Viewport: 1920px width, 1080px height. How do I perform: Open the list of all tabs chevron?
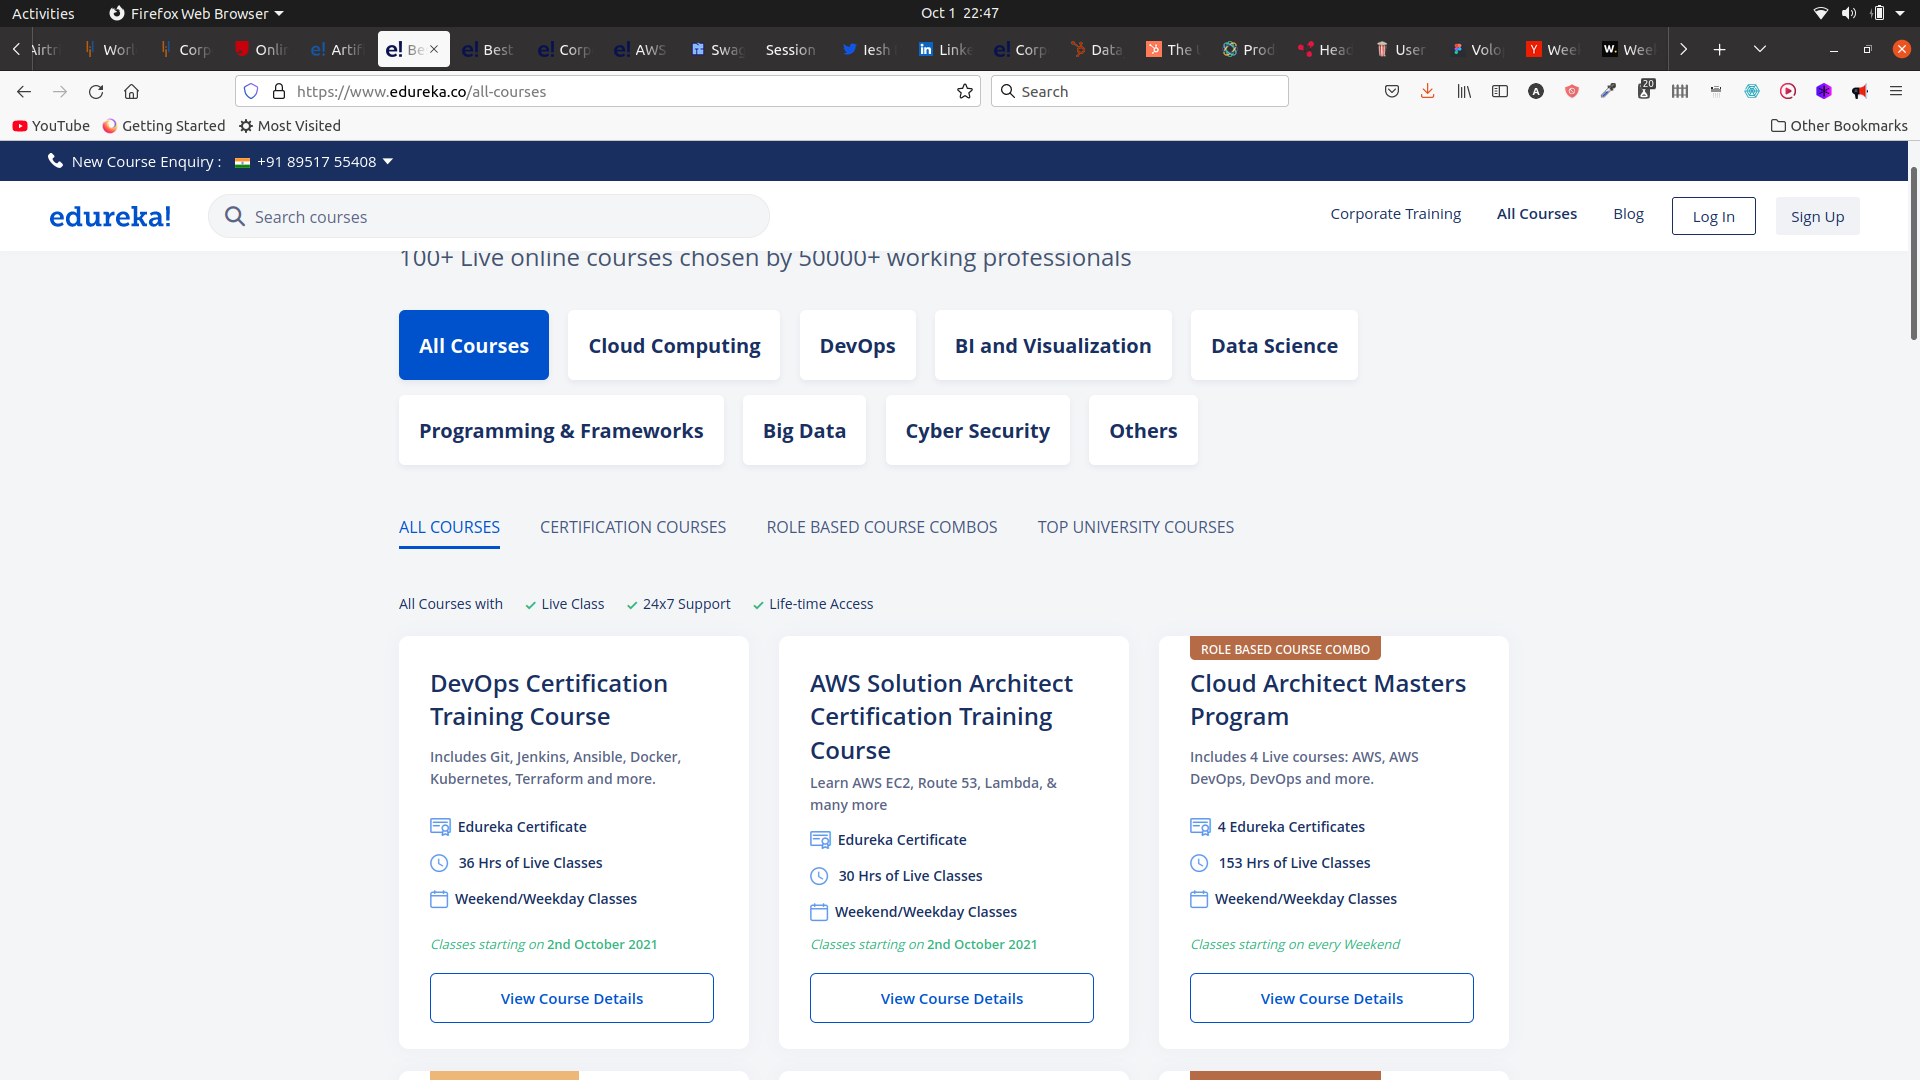point(1759,49)
